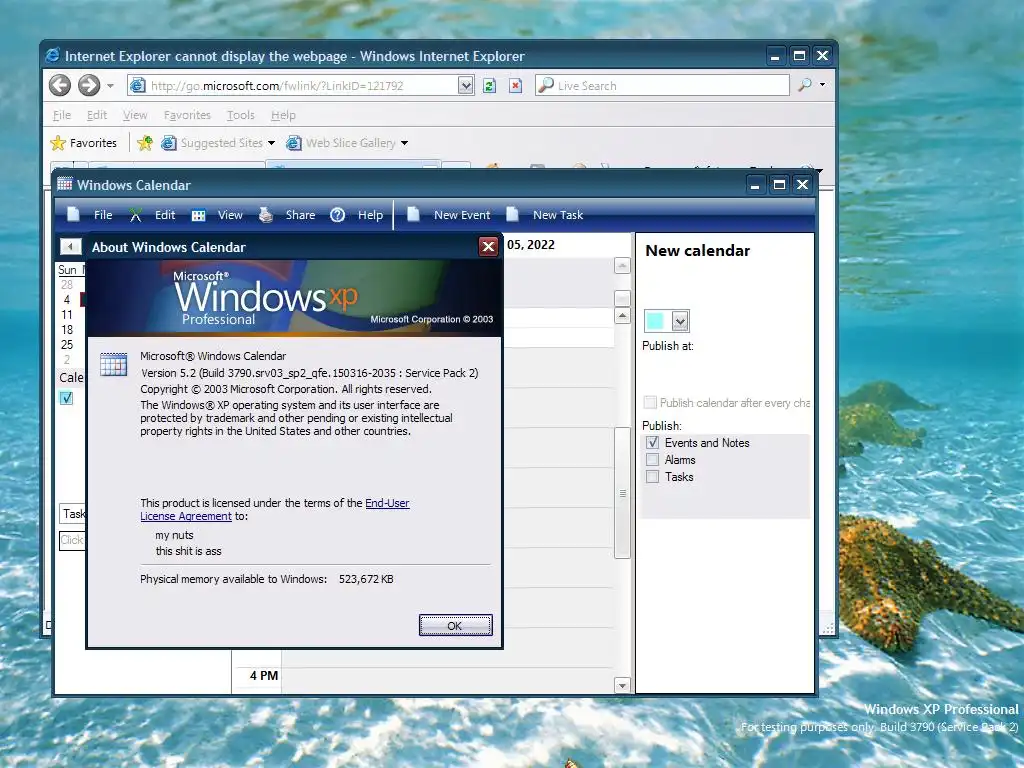Minimize the Internet Explorer window
The image size is (1024, 768).
(775, 56)
